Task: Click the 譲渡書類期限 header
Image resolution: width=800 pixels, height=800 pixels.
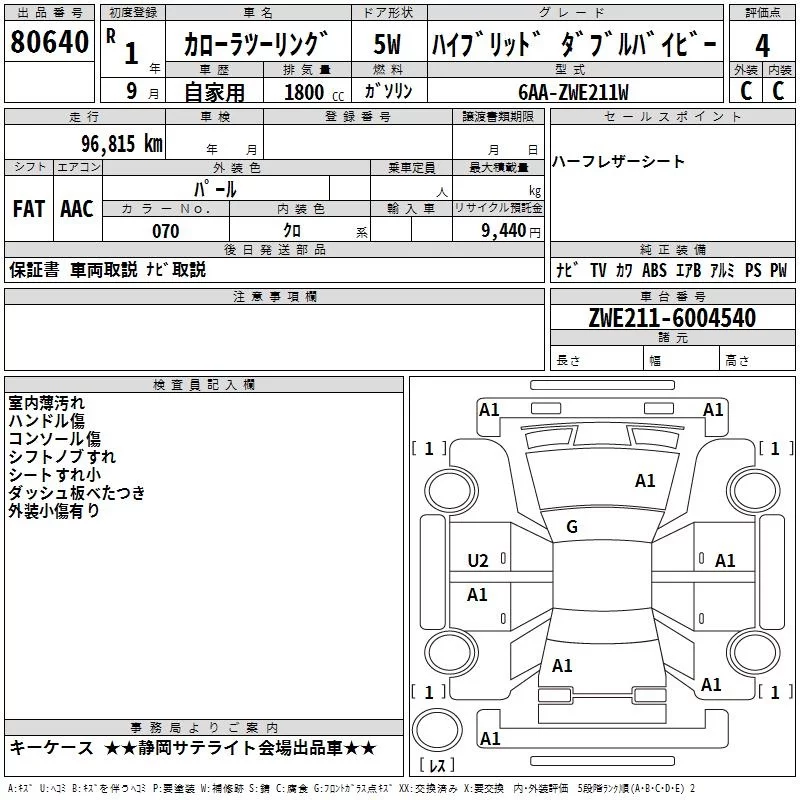Action: click(x=498, y=117)
